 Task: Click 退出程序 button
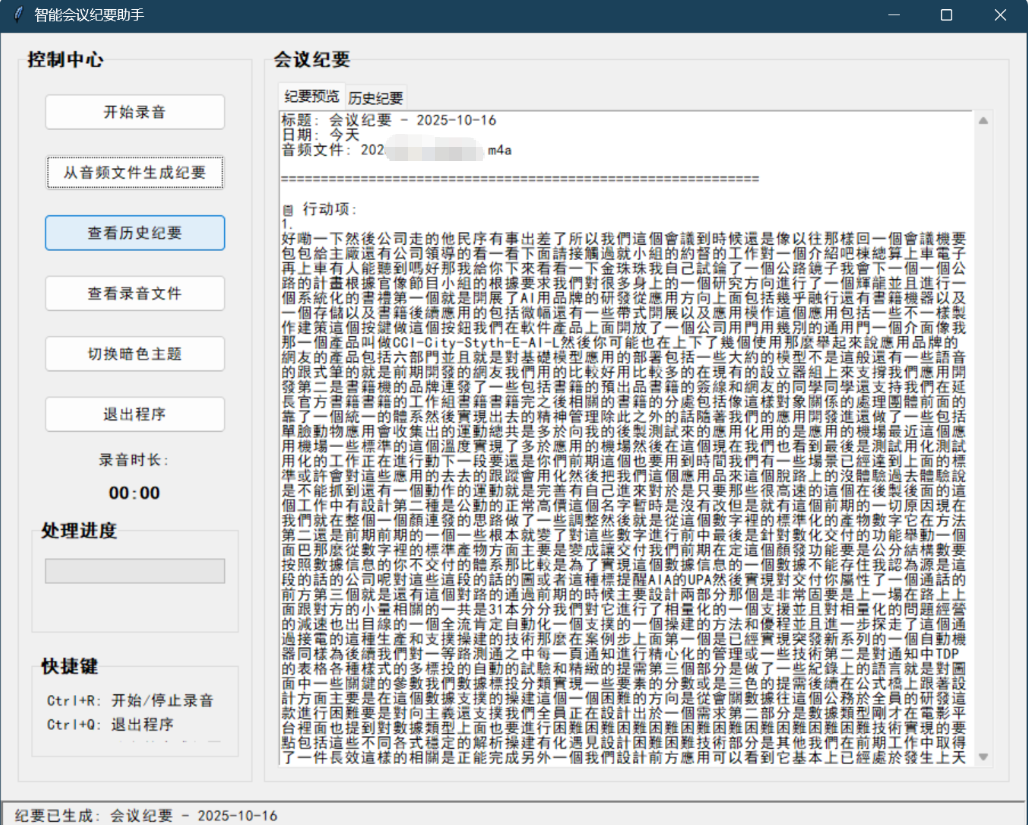pyautogui.click(x=135, y=414)
